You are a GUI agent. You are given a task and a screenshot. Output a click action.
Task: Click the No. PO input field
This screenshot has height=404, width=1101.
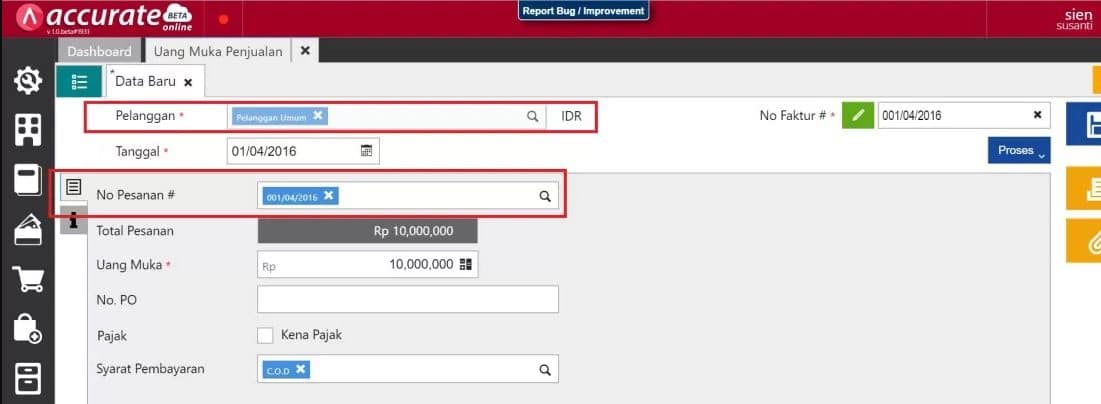(x=407, y=299)
